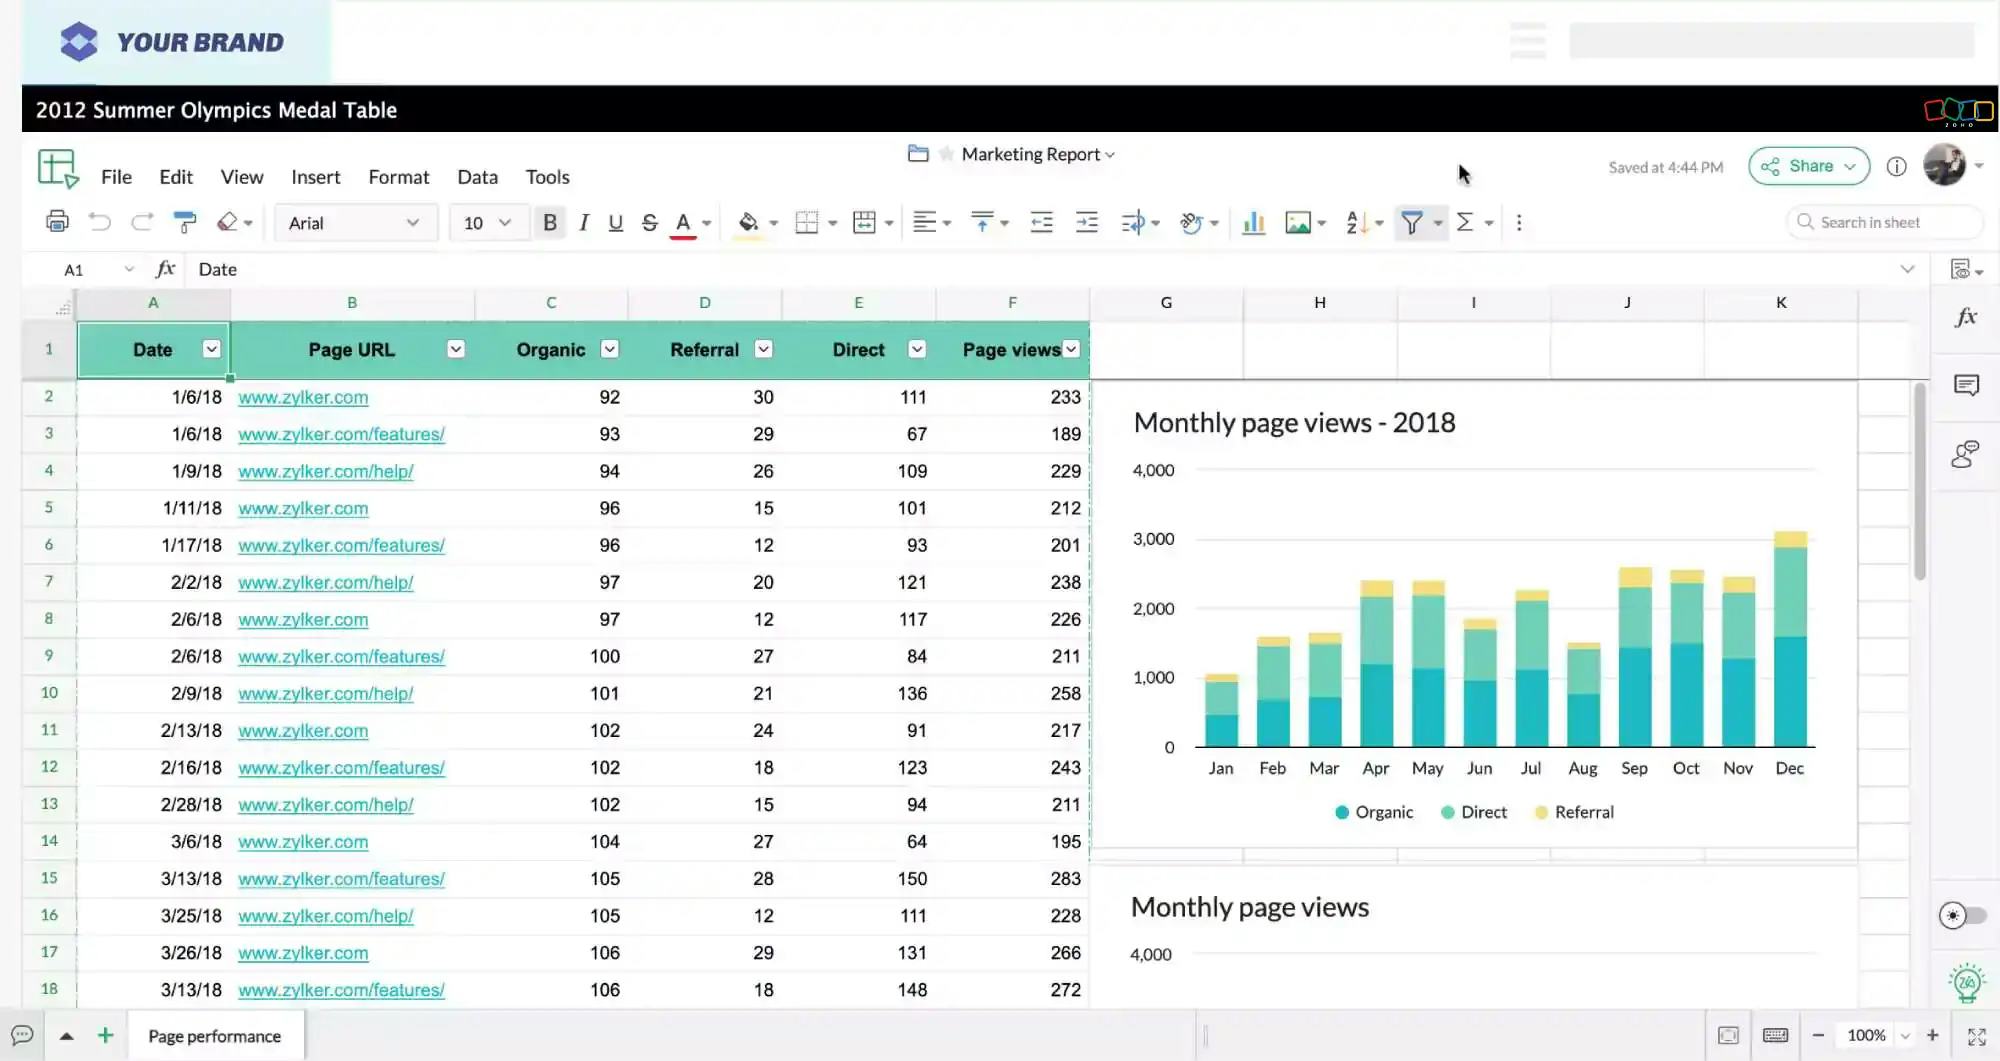Switch to the Page performance sheet tab
Image resolution: width=2000 pixels, height=1061 pixels.
coord(214,1035)
